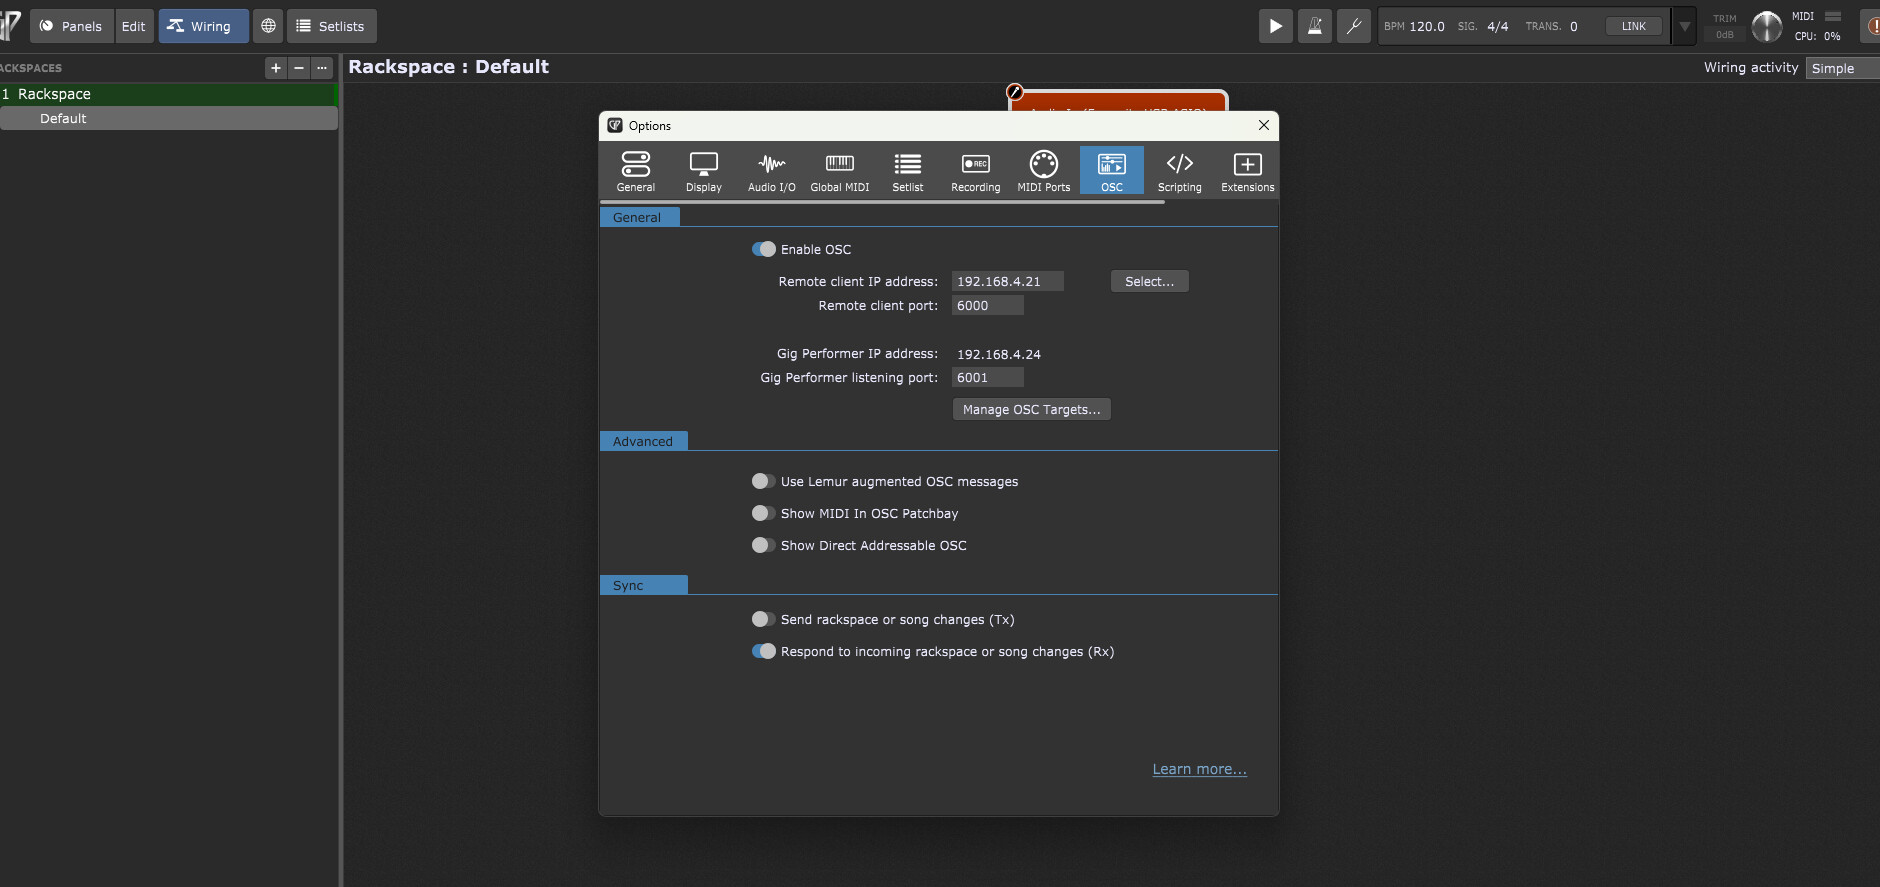Switch to the Wiring view
This screenshot has width=1880, height=887.
click(x=203, y=26)
